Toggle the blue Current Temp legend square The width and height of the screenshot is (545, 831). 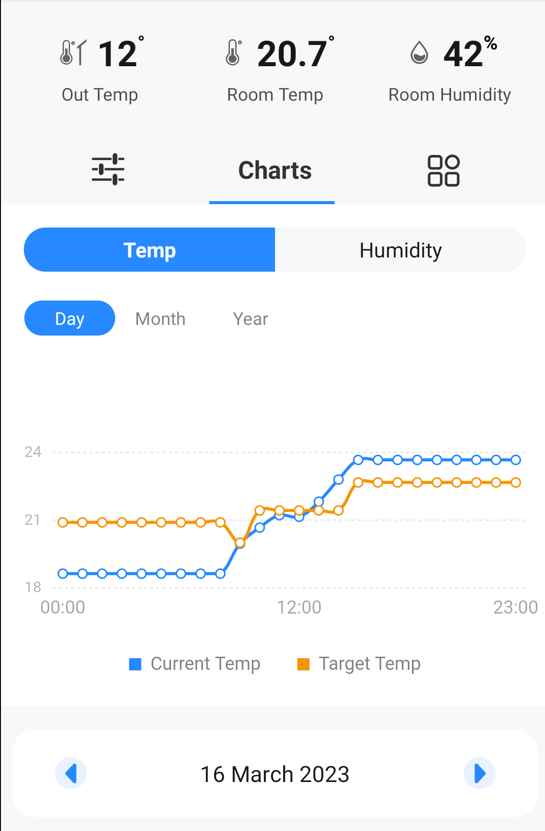click(135, 664)
